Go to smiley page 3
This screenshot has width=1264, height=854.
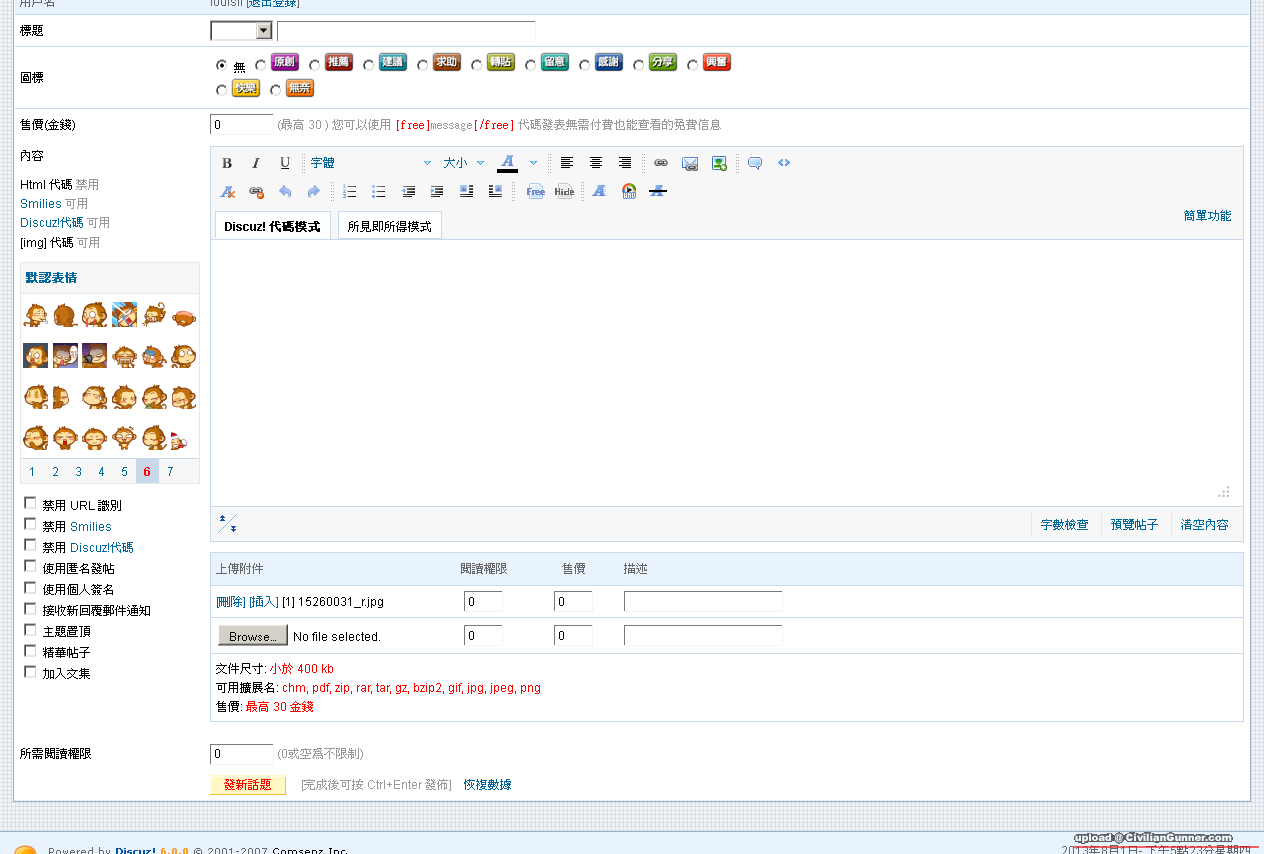point(78,472)
